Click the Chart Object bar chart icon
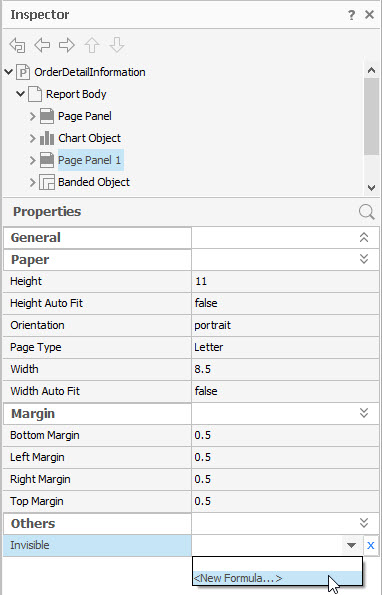The width and height of the screenshot is (382, 595). (x=47, y=138)
